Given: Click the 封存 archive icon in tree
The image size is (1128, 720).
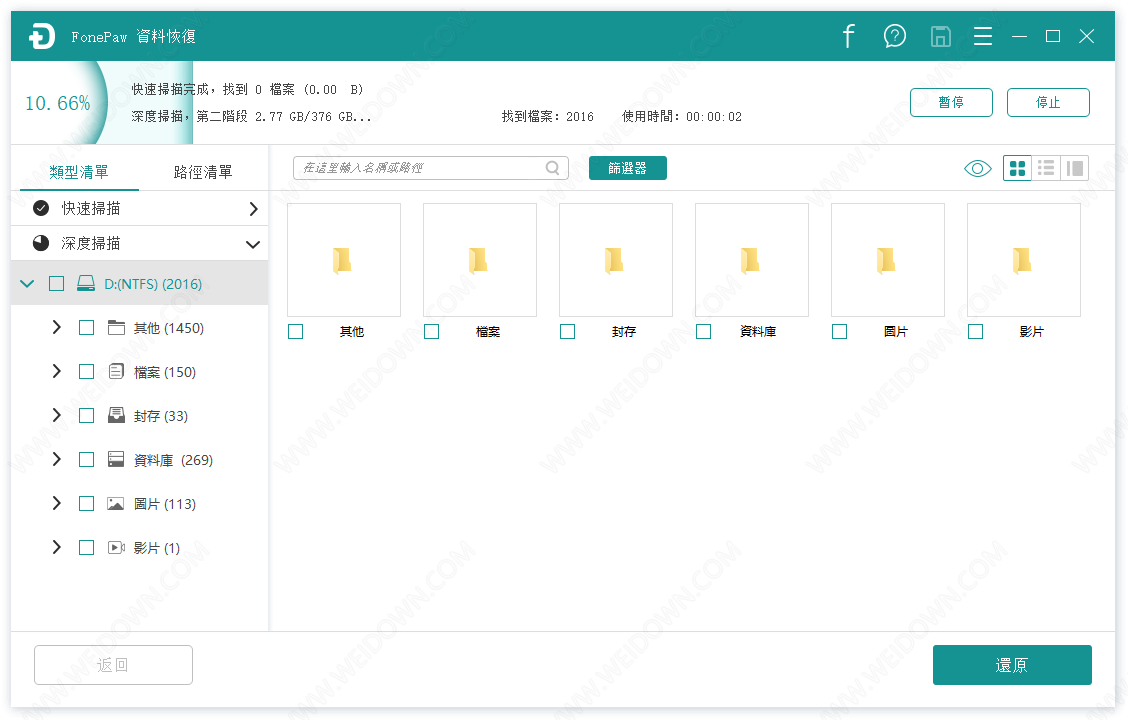Looking at the screenshot, I should click(x=116, y=416).
